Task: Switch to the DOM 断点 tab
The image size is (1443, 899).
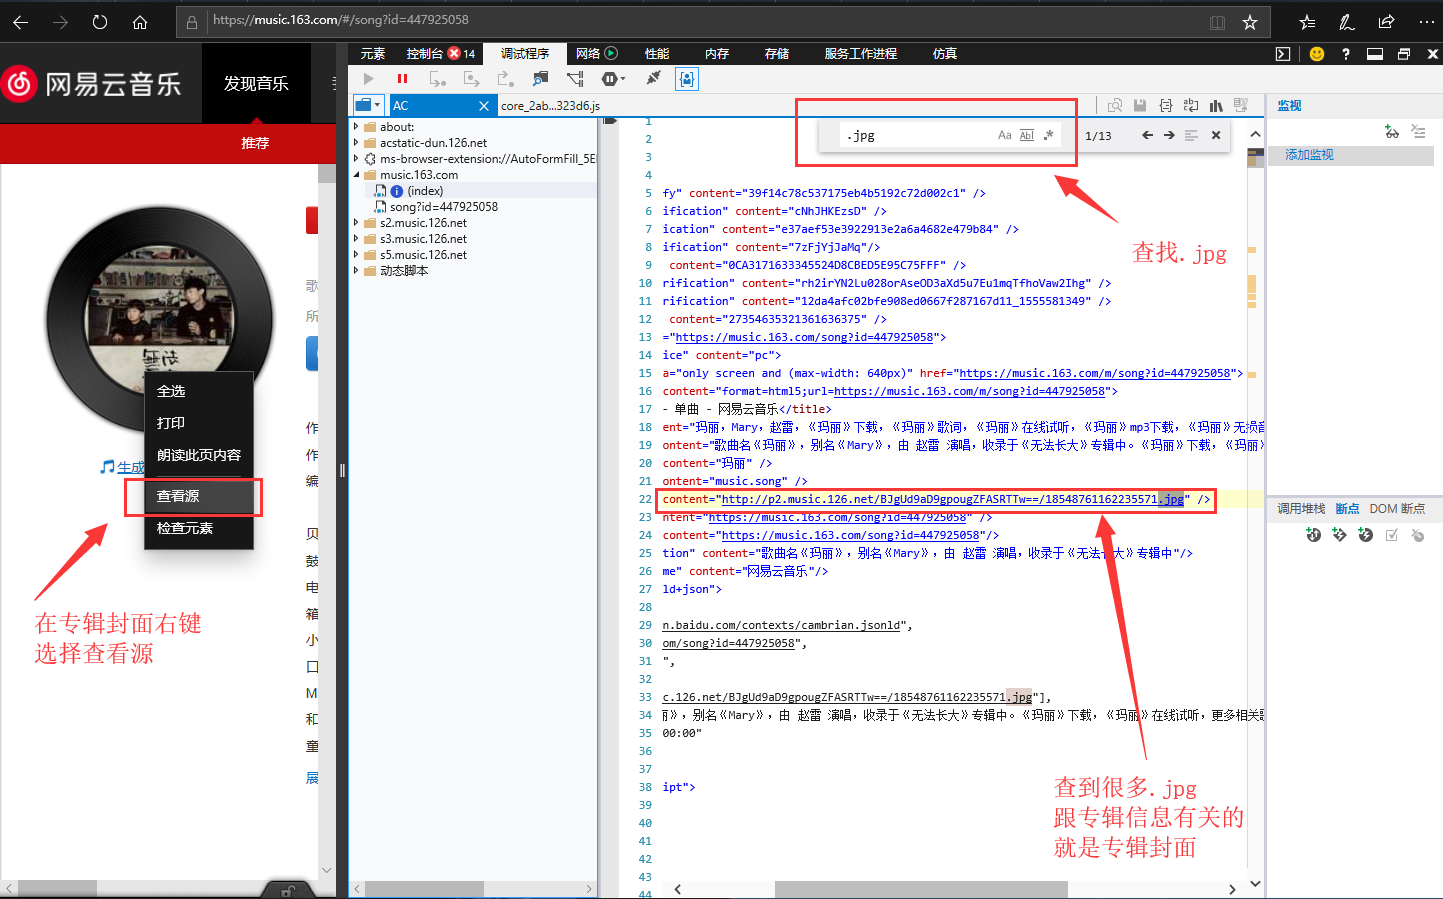Action: 1397,509
